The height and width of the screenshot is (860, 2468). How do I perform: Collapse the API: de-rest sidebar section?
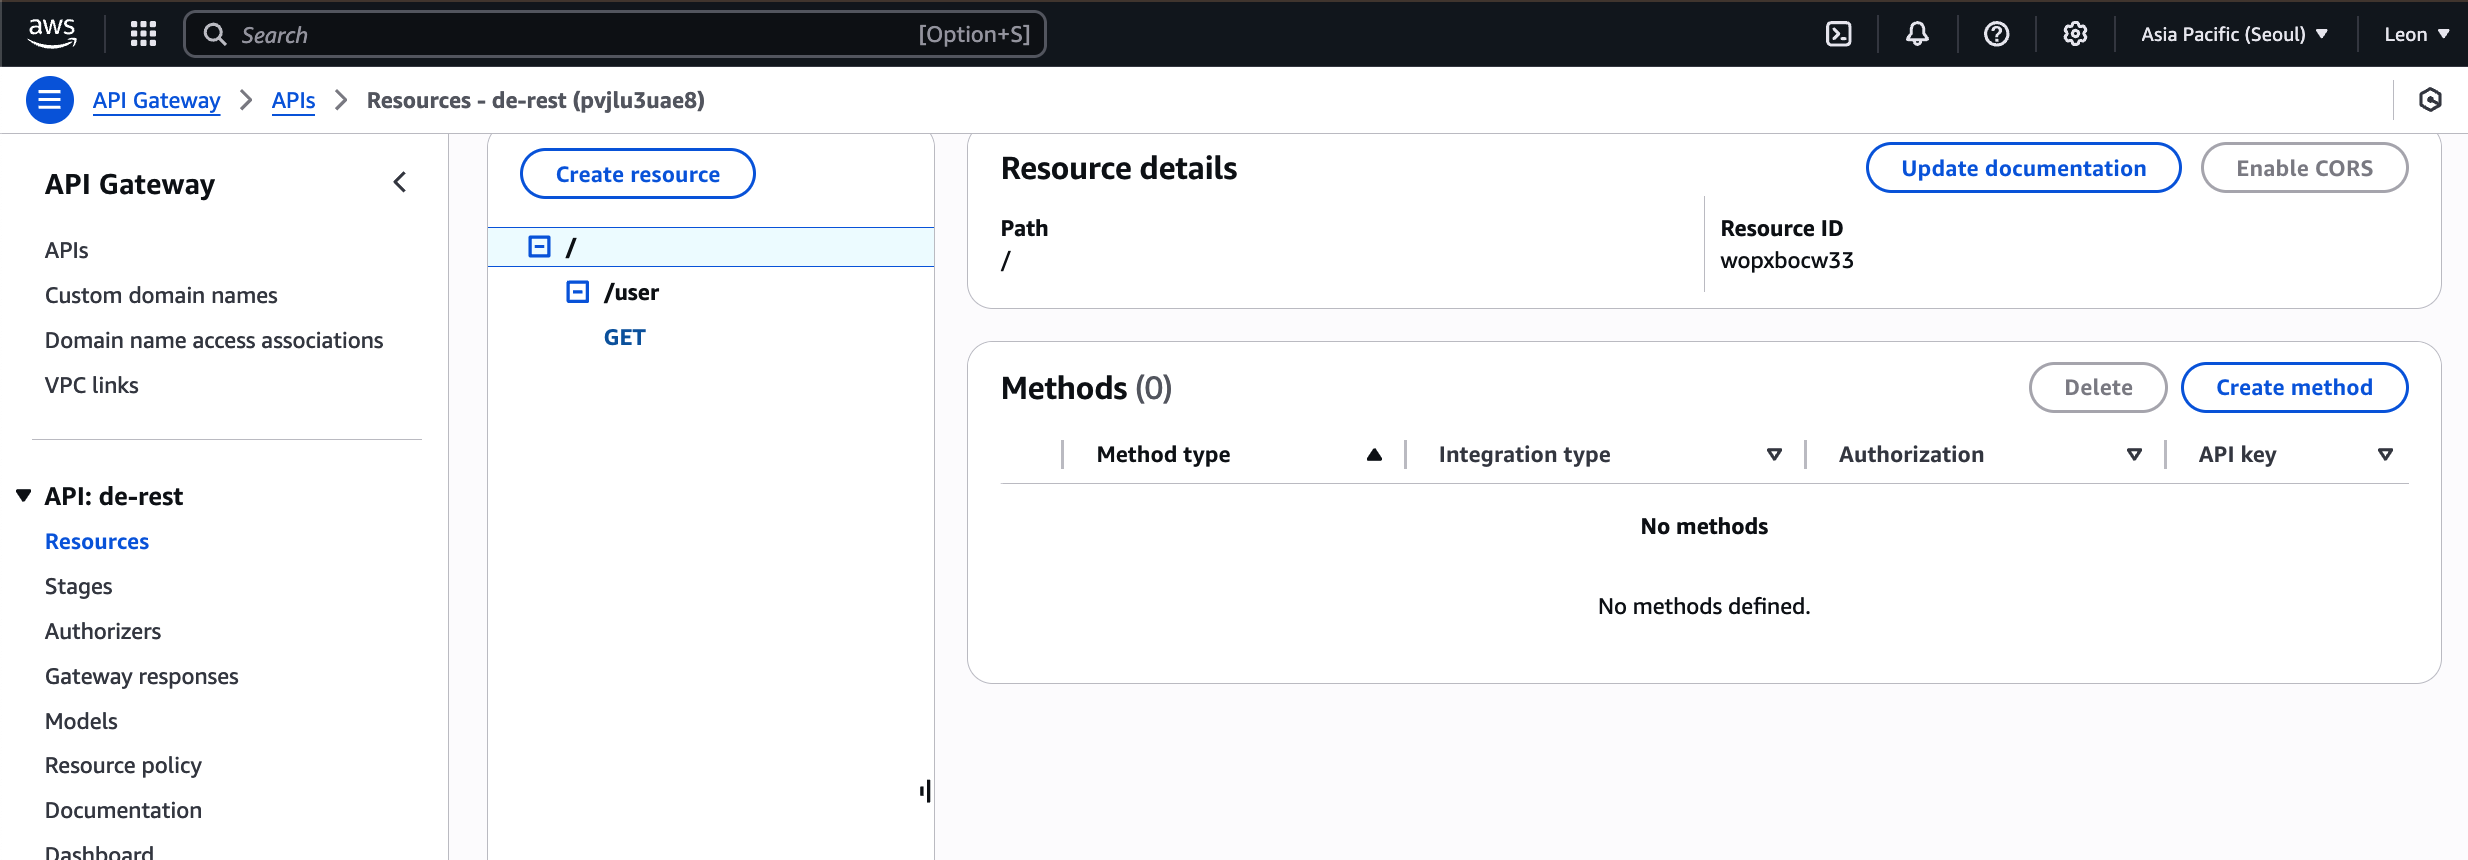(24, 496)
